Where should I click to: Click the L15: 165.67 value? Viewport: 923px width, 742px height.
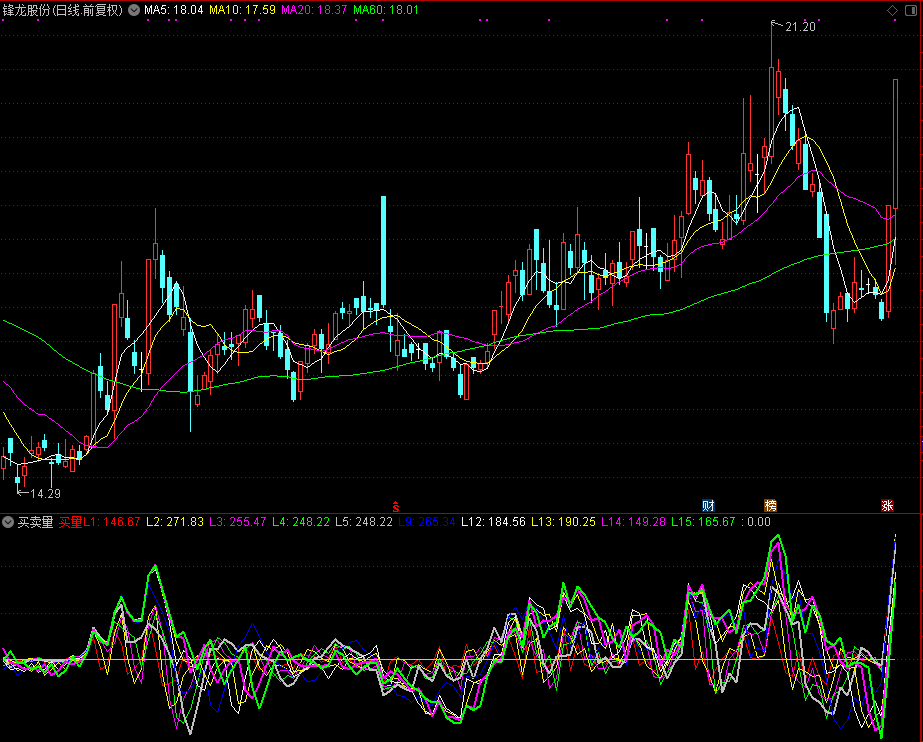tap(703, 522)
